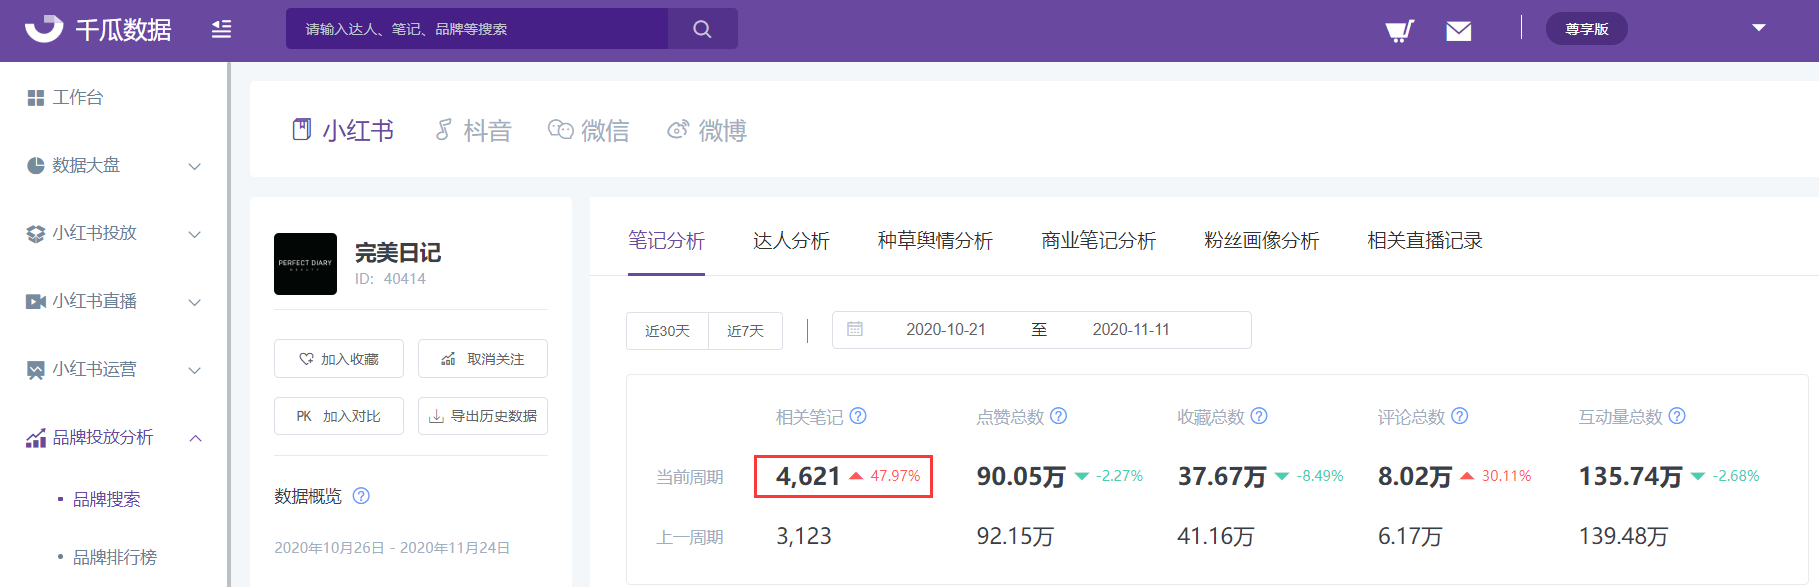The image size is (1819, 587).
Task: Click help icon next to 点赞总数
Action: pyautogui.click(x=1059, y=416)
